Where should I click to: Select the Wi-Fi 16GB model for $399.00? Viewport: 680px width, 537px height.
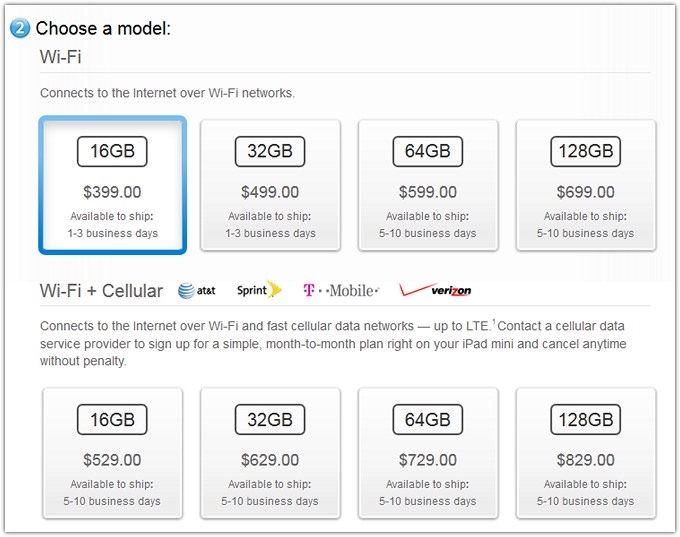(113, 186)
